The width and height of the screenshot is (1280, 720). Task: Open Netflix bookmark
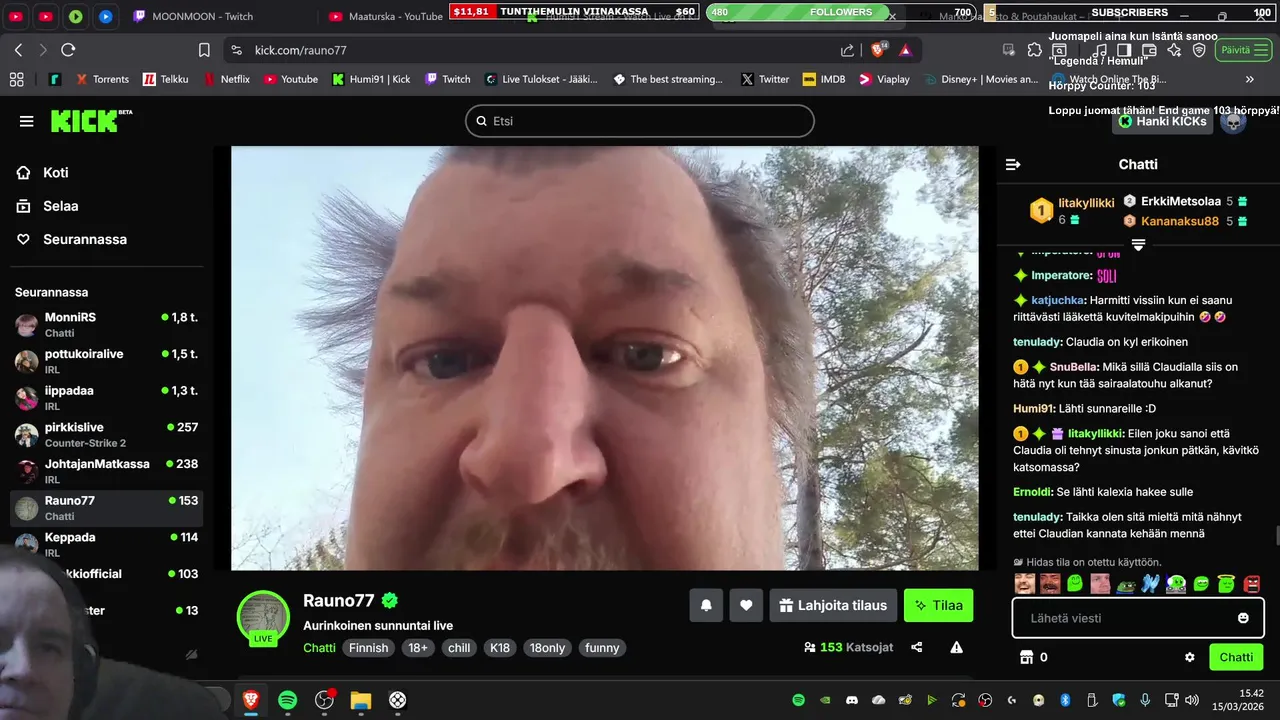click(227, 79)
